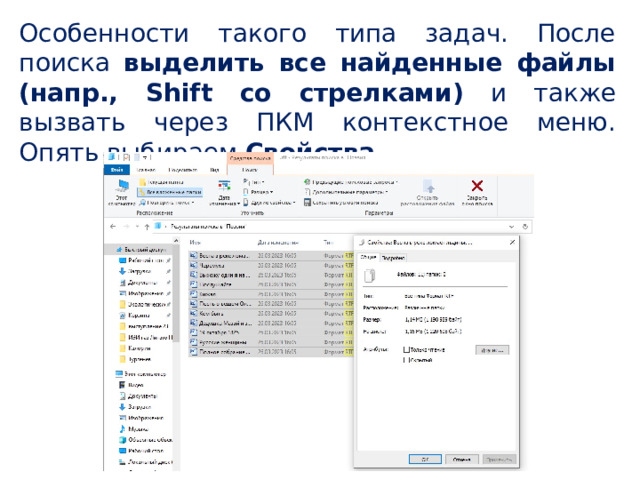Open Music folder under This PC

[133, 429]
